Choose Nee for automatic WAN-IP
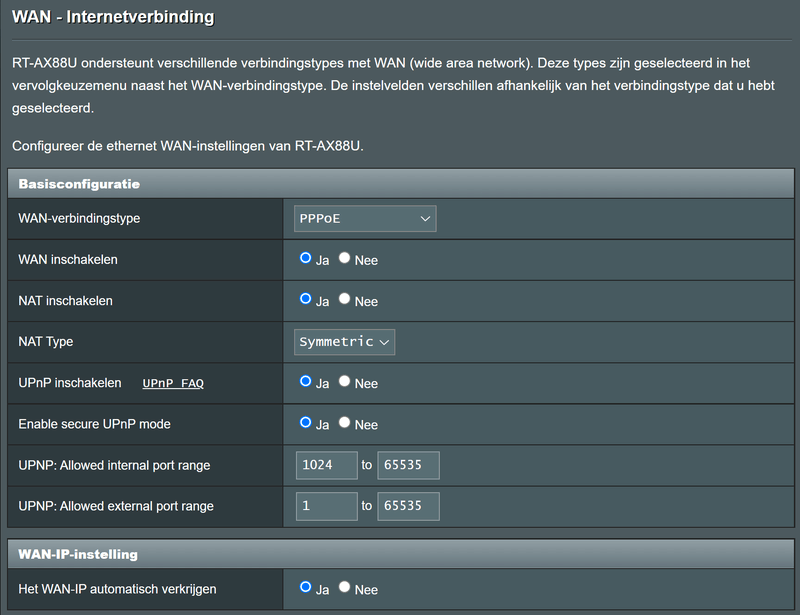800x615 pixels. [x=345, y=588]
